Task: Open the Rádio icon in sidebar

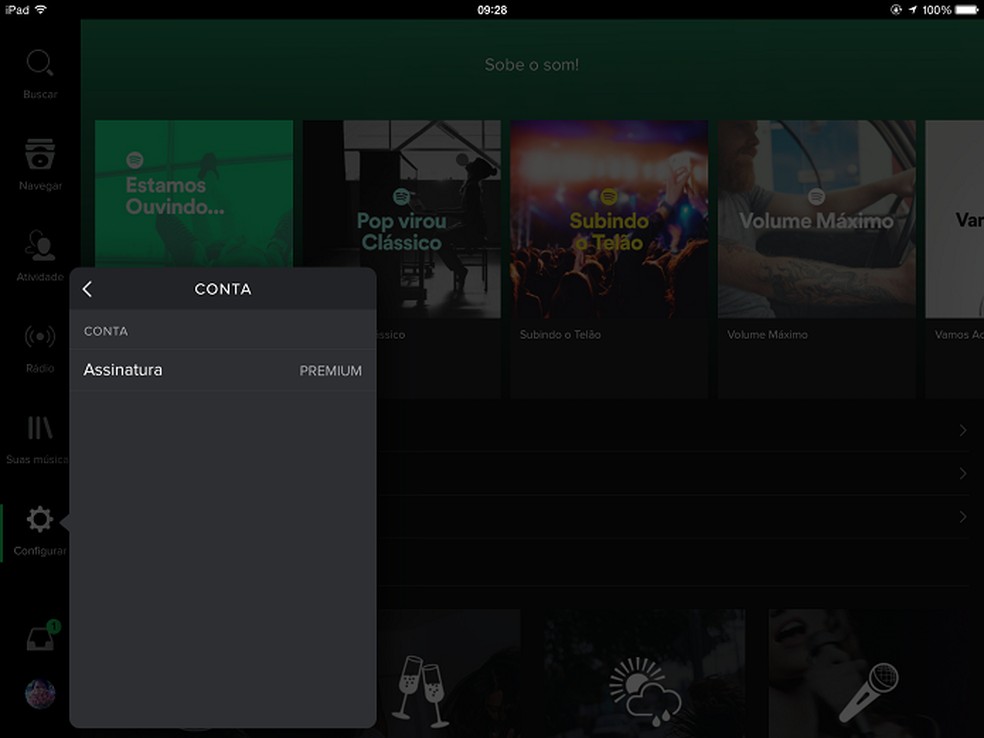Action: (x=40, y=337)
